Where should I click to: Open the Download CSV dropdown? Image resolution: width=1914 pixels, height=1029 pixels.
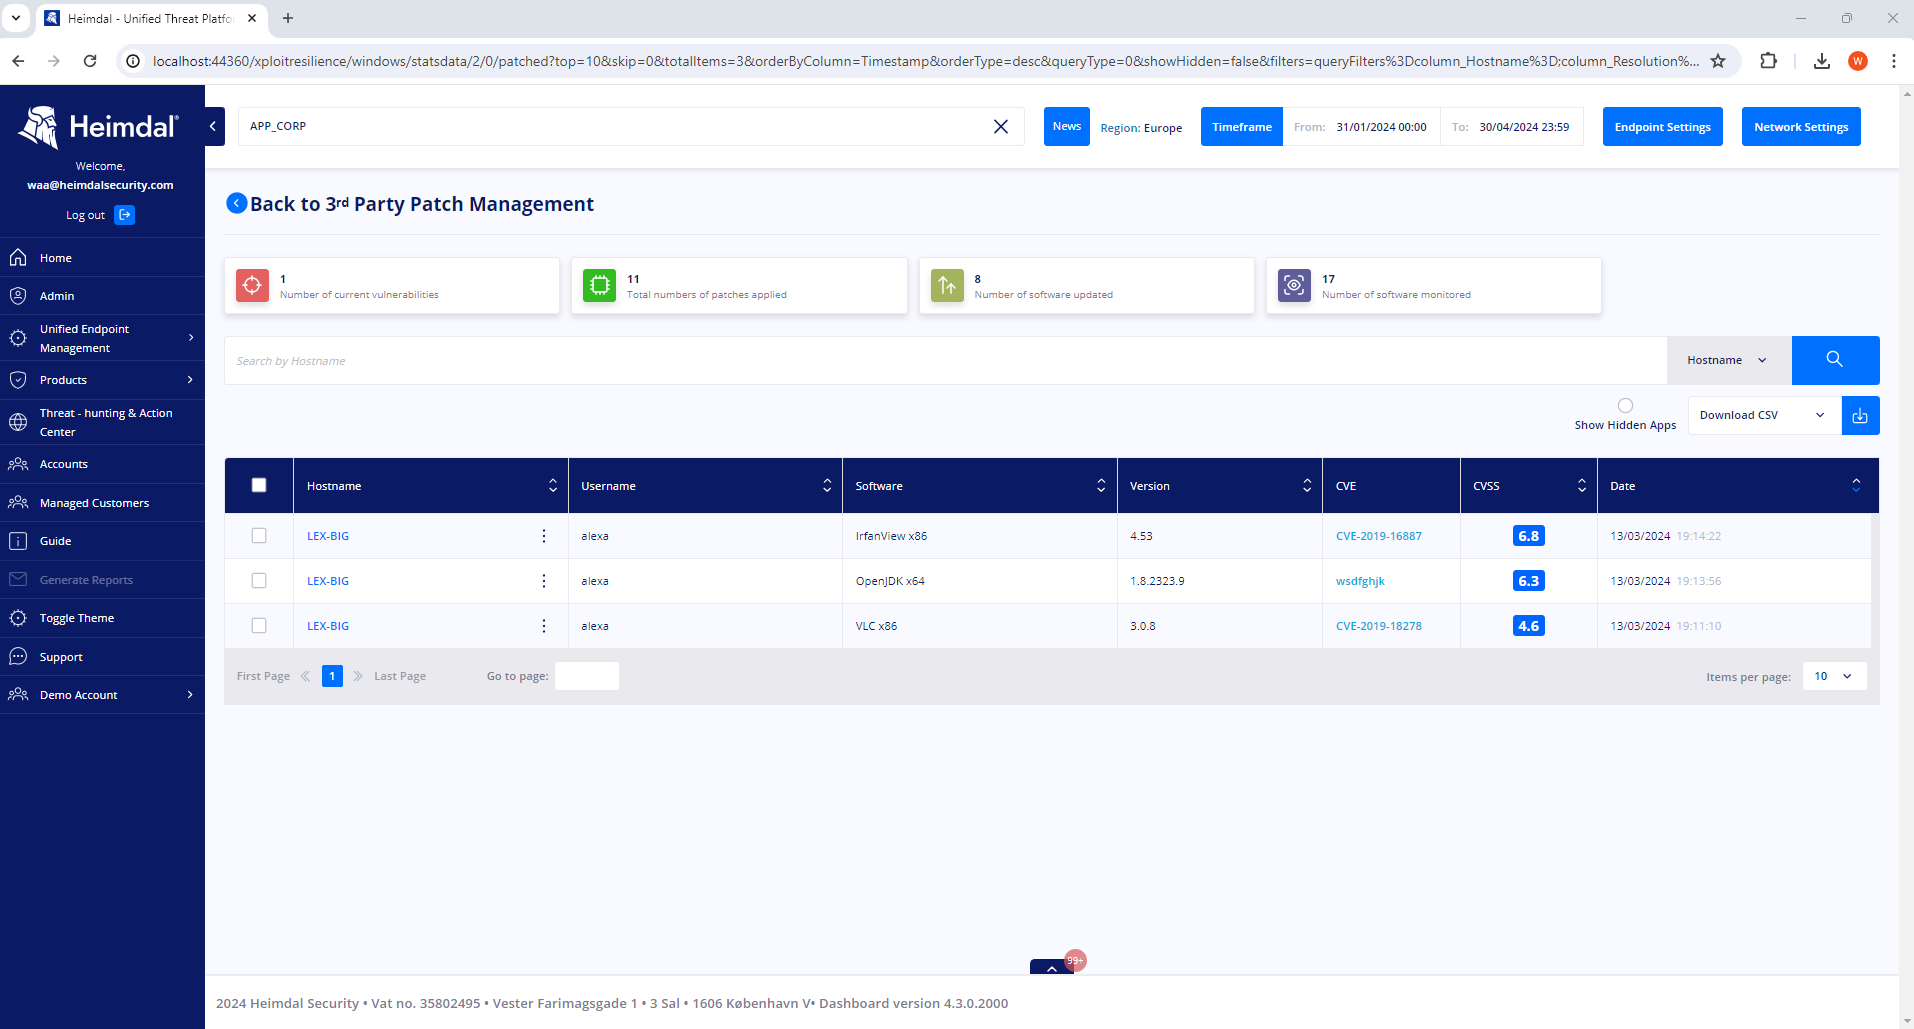1765,415
